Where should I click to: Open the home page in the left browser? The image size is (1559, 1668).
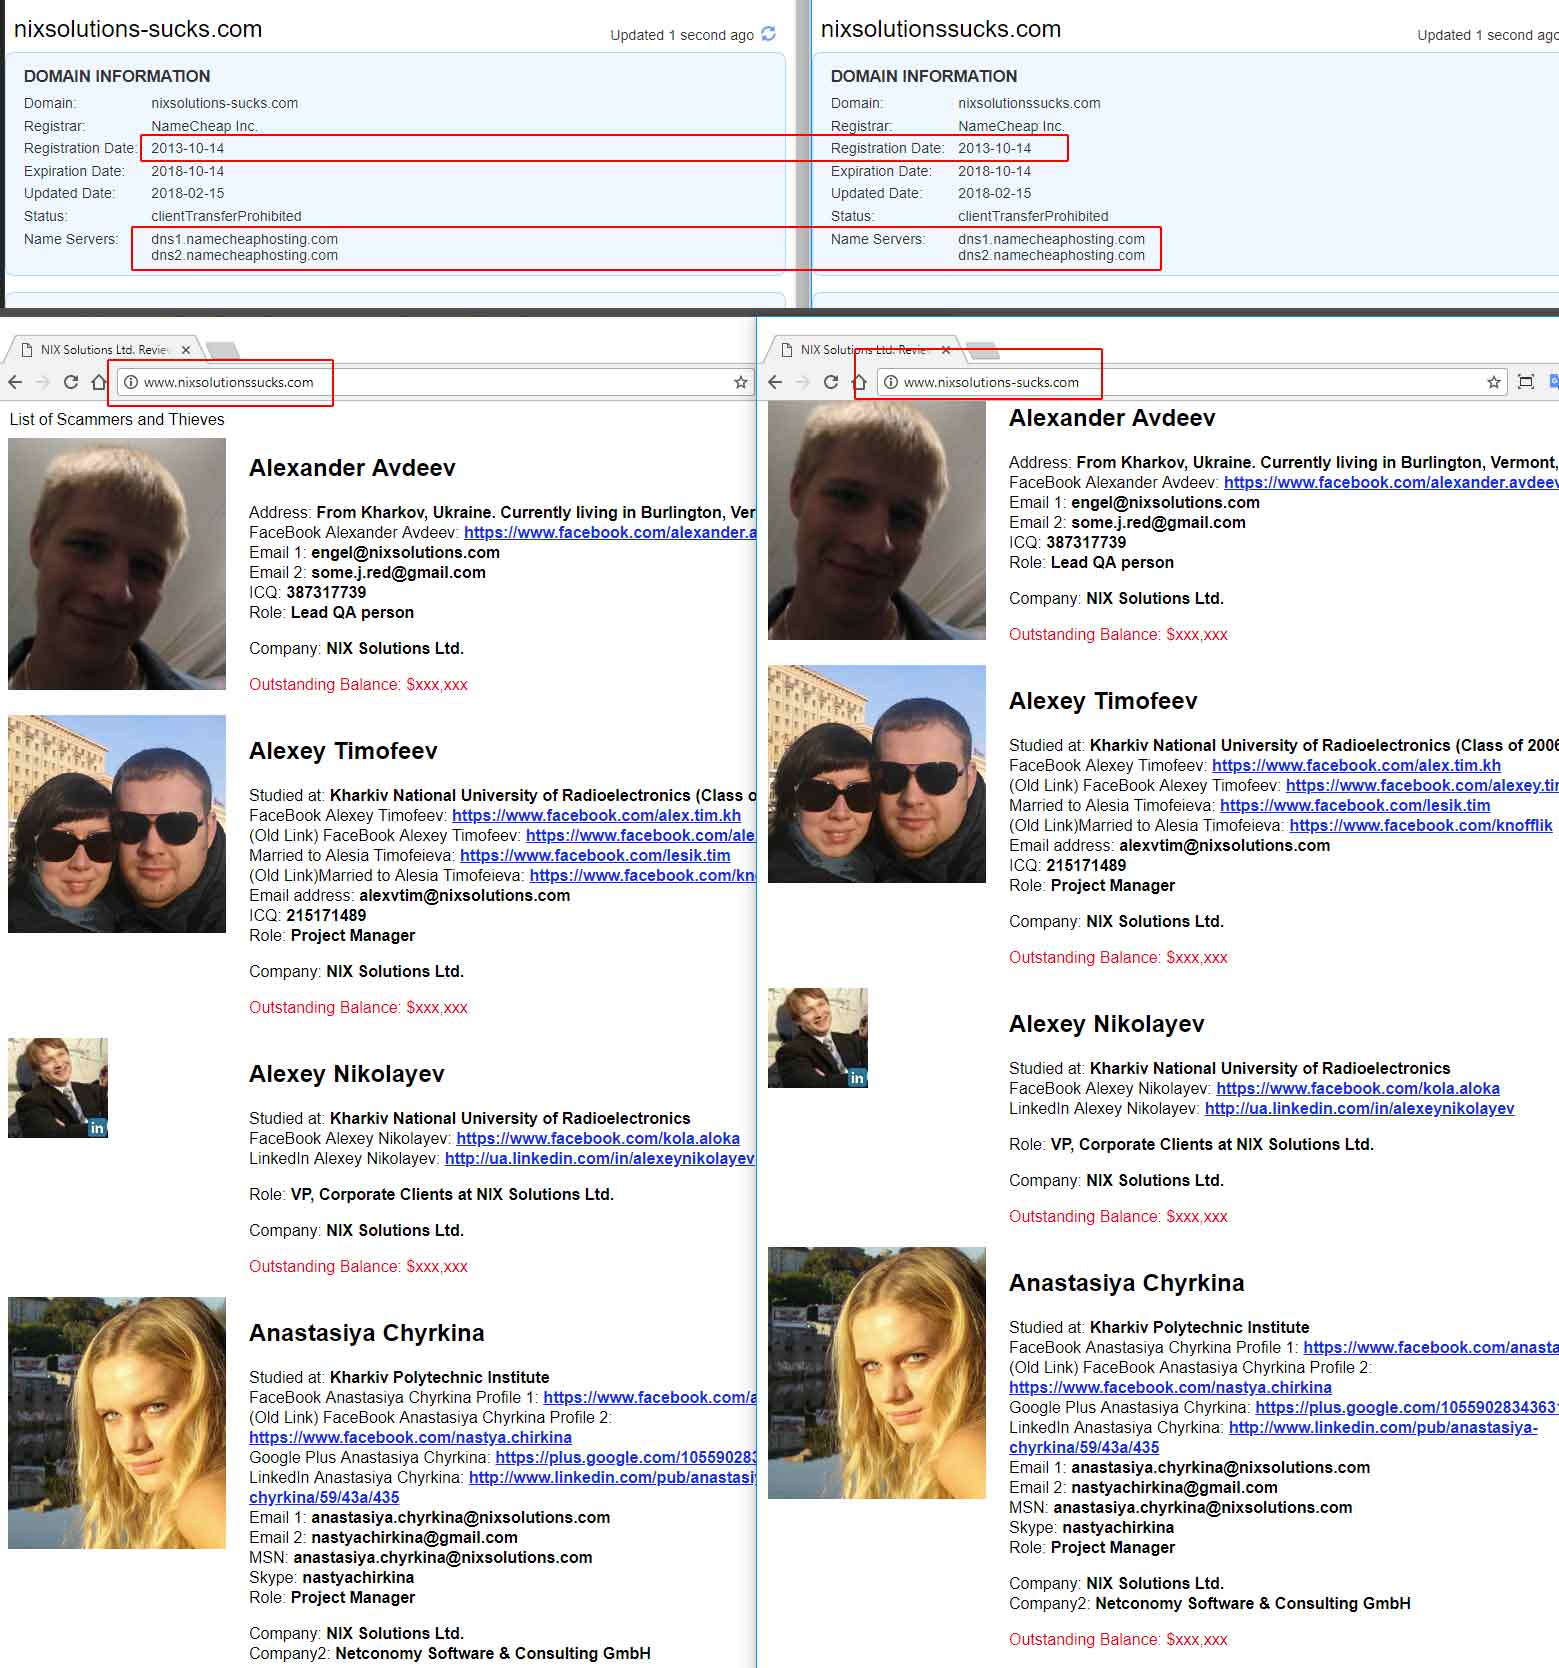(x=98, y=382)
